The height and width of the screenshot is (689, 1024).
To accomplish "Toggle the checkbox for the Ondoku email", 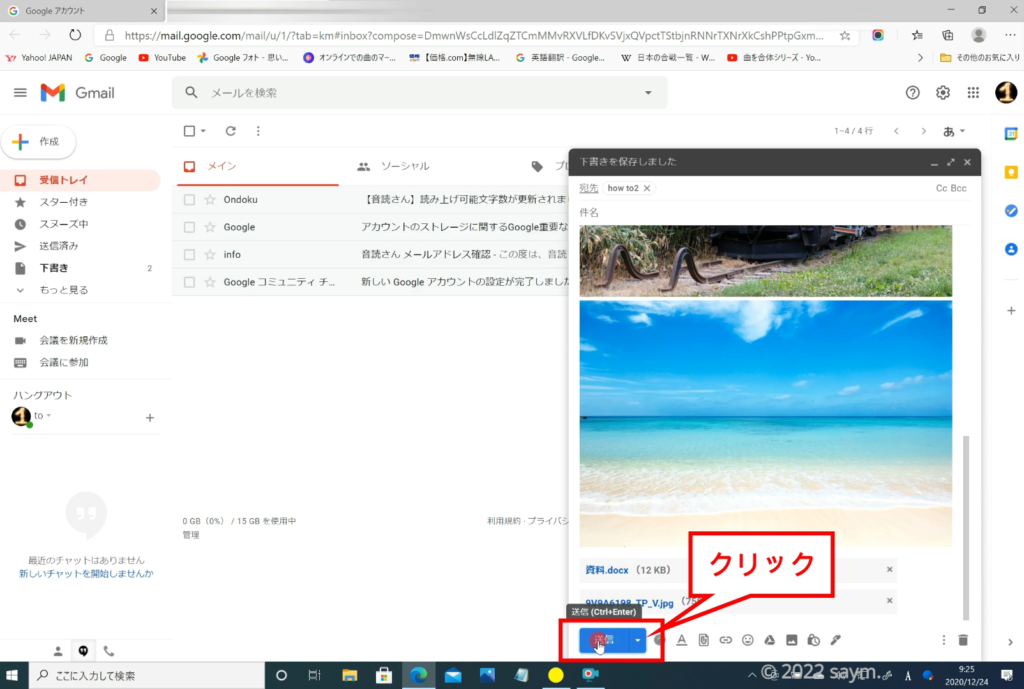I will [190, 200].
